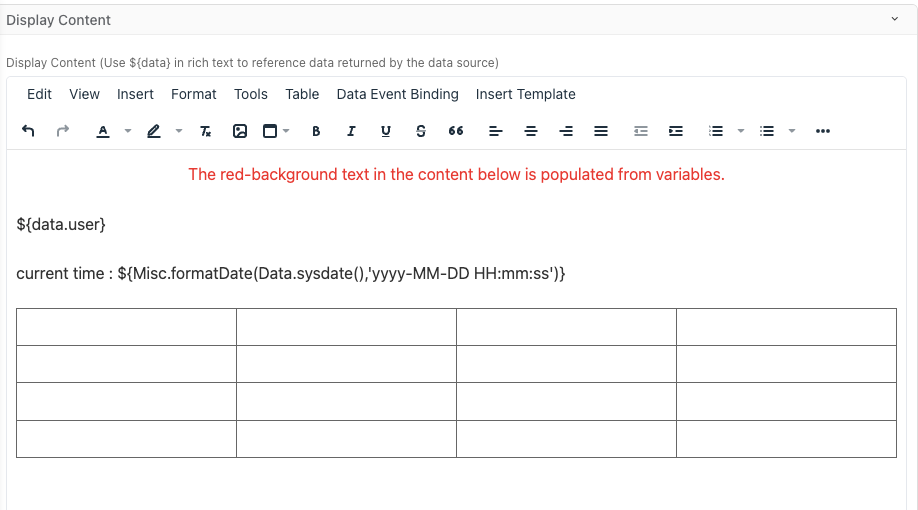Image resolution: width=918 pixels, height=510 pixels.
Task: Justify the text alignment
Action: pyautogui.click(x=601, y=131)
